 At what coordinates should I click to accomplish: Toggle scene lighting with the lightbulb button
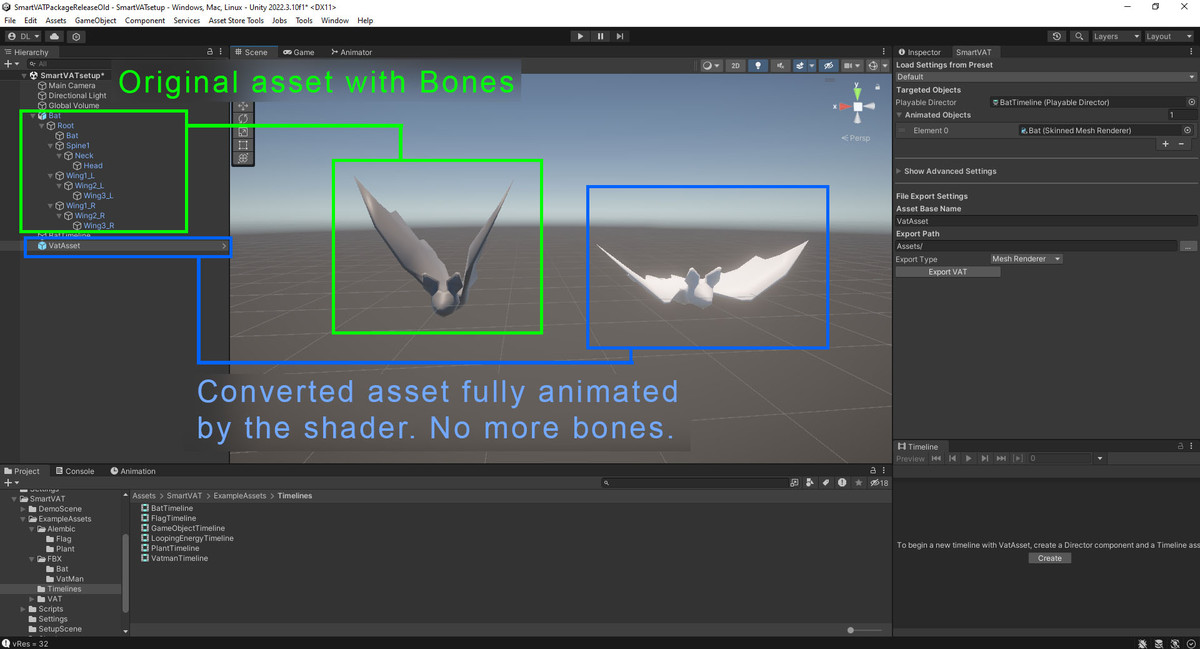tap(759, 66)
